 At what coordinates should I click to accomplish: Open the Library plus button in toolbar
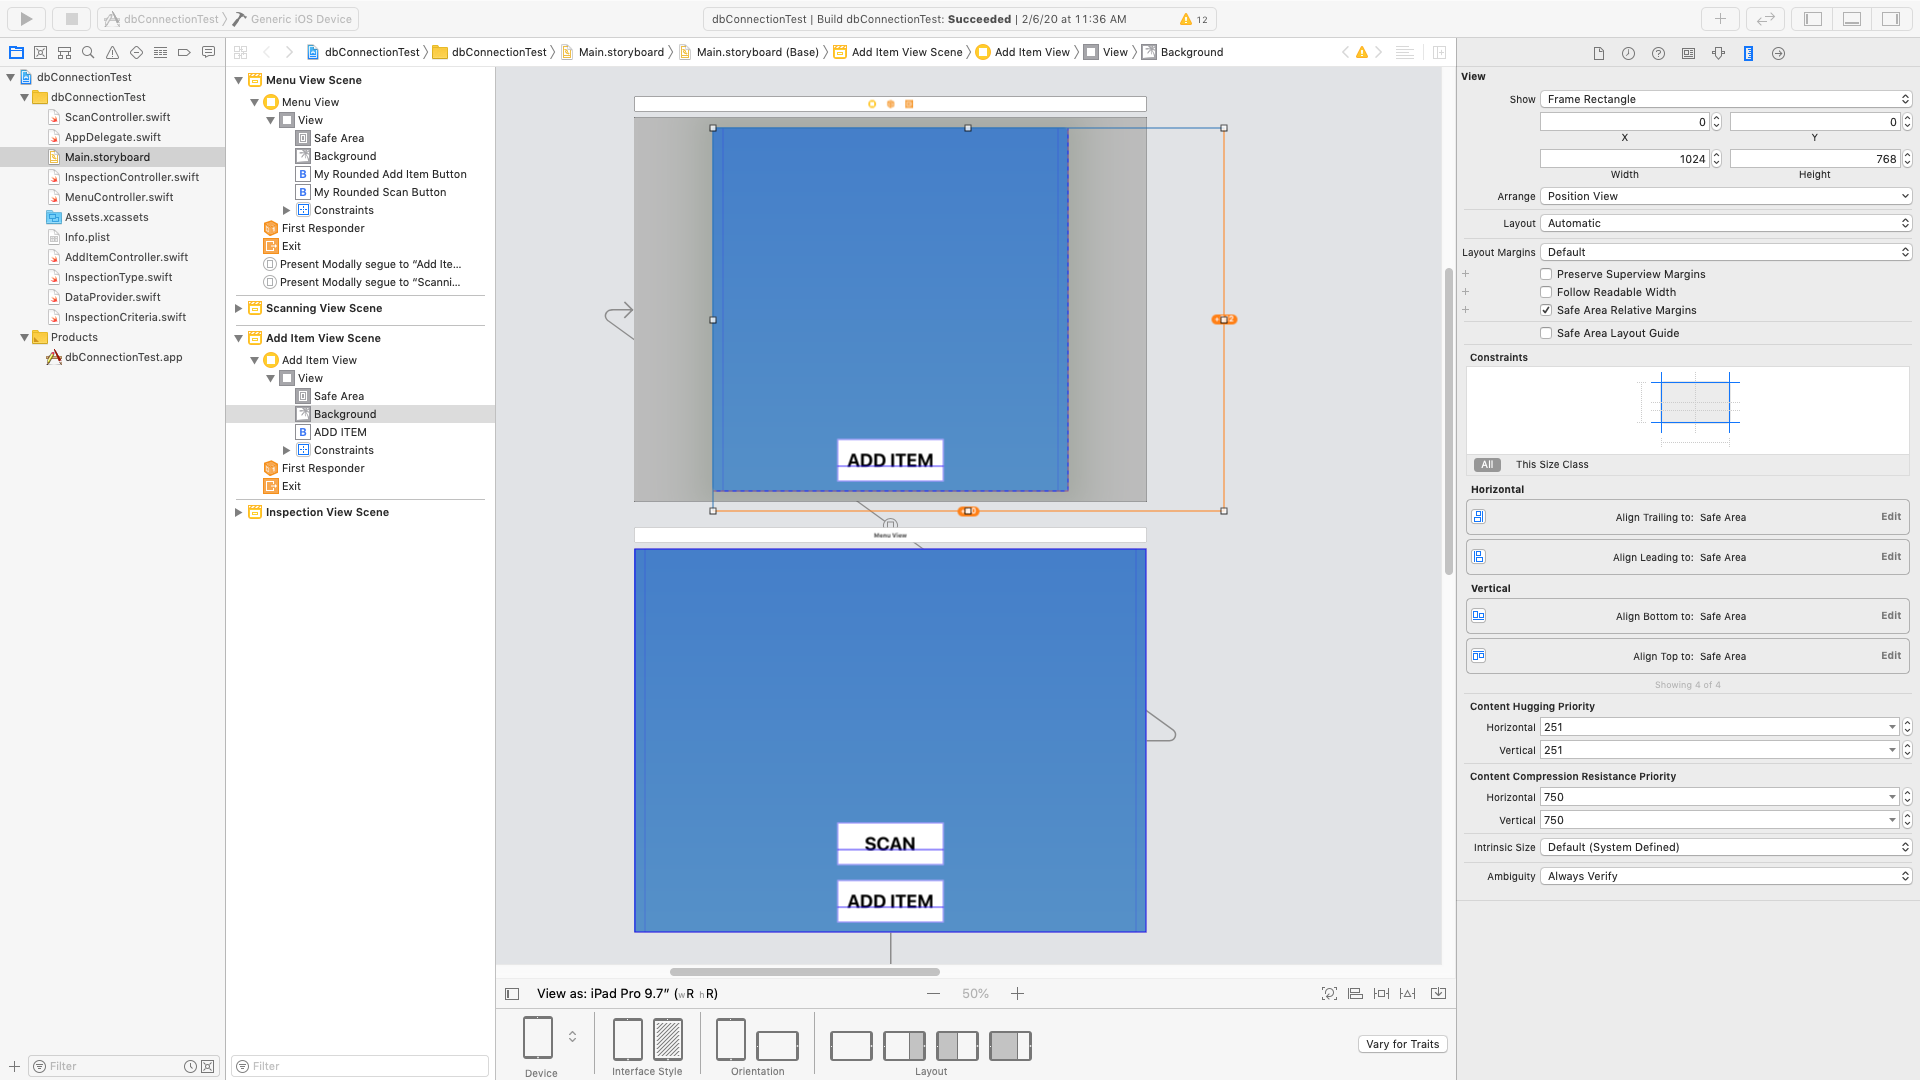(x=1720, y=18)
